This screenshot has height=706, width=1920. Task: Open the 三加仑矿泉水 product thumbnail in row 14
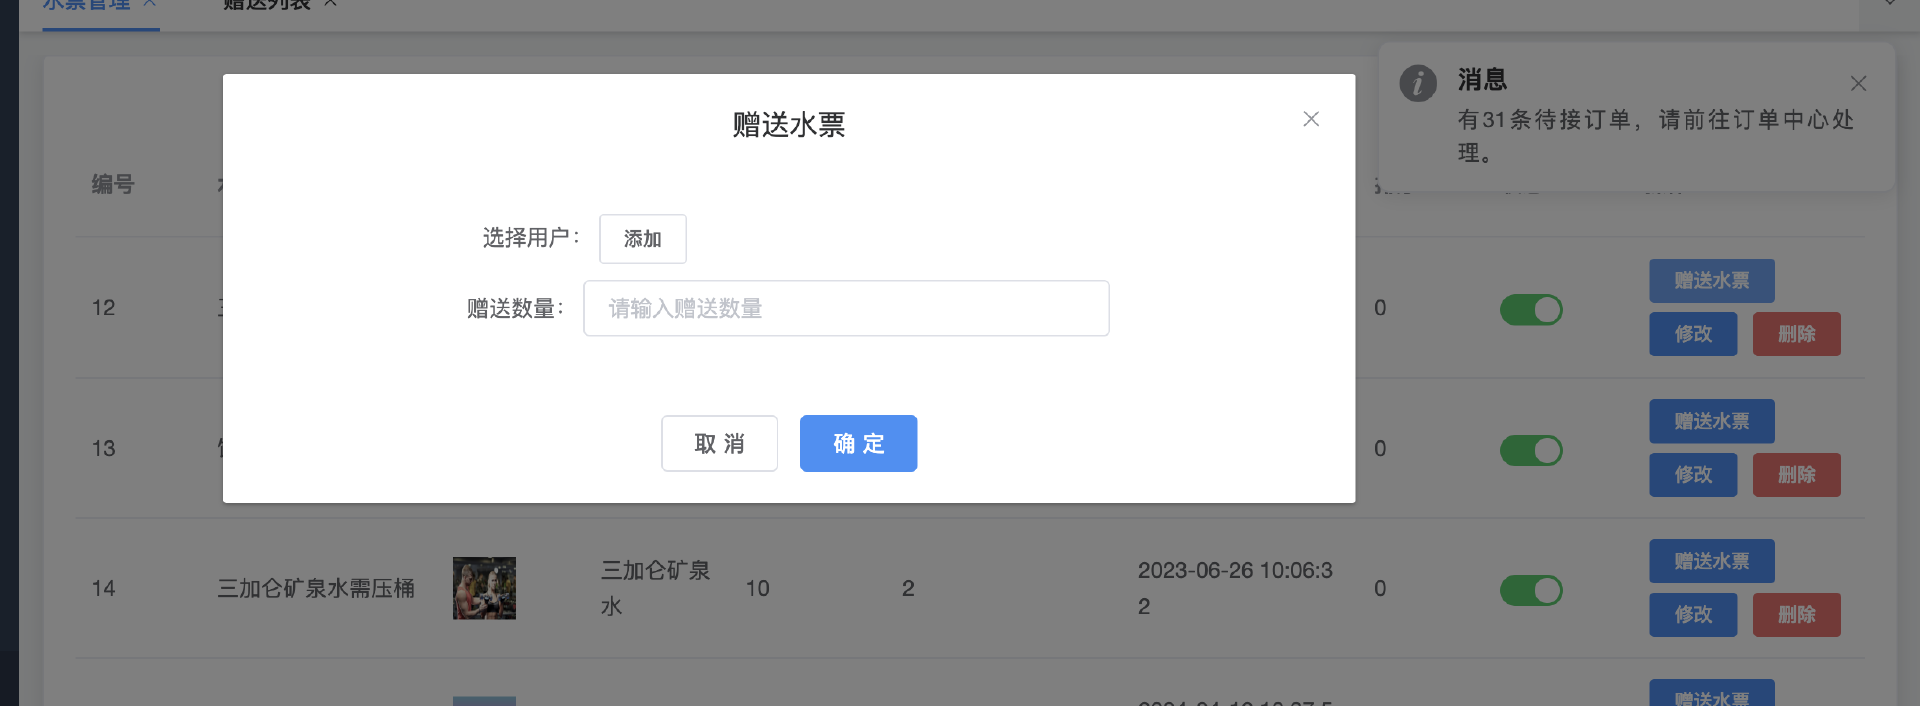click(x=484, y=588)
